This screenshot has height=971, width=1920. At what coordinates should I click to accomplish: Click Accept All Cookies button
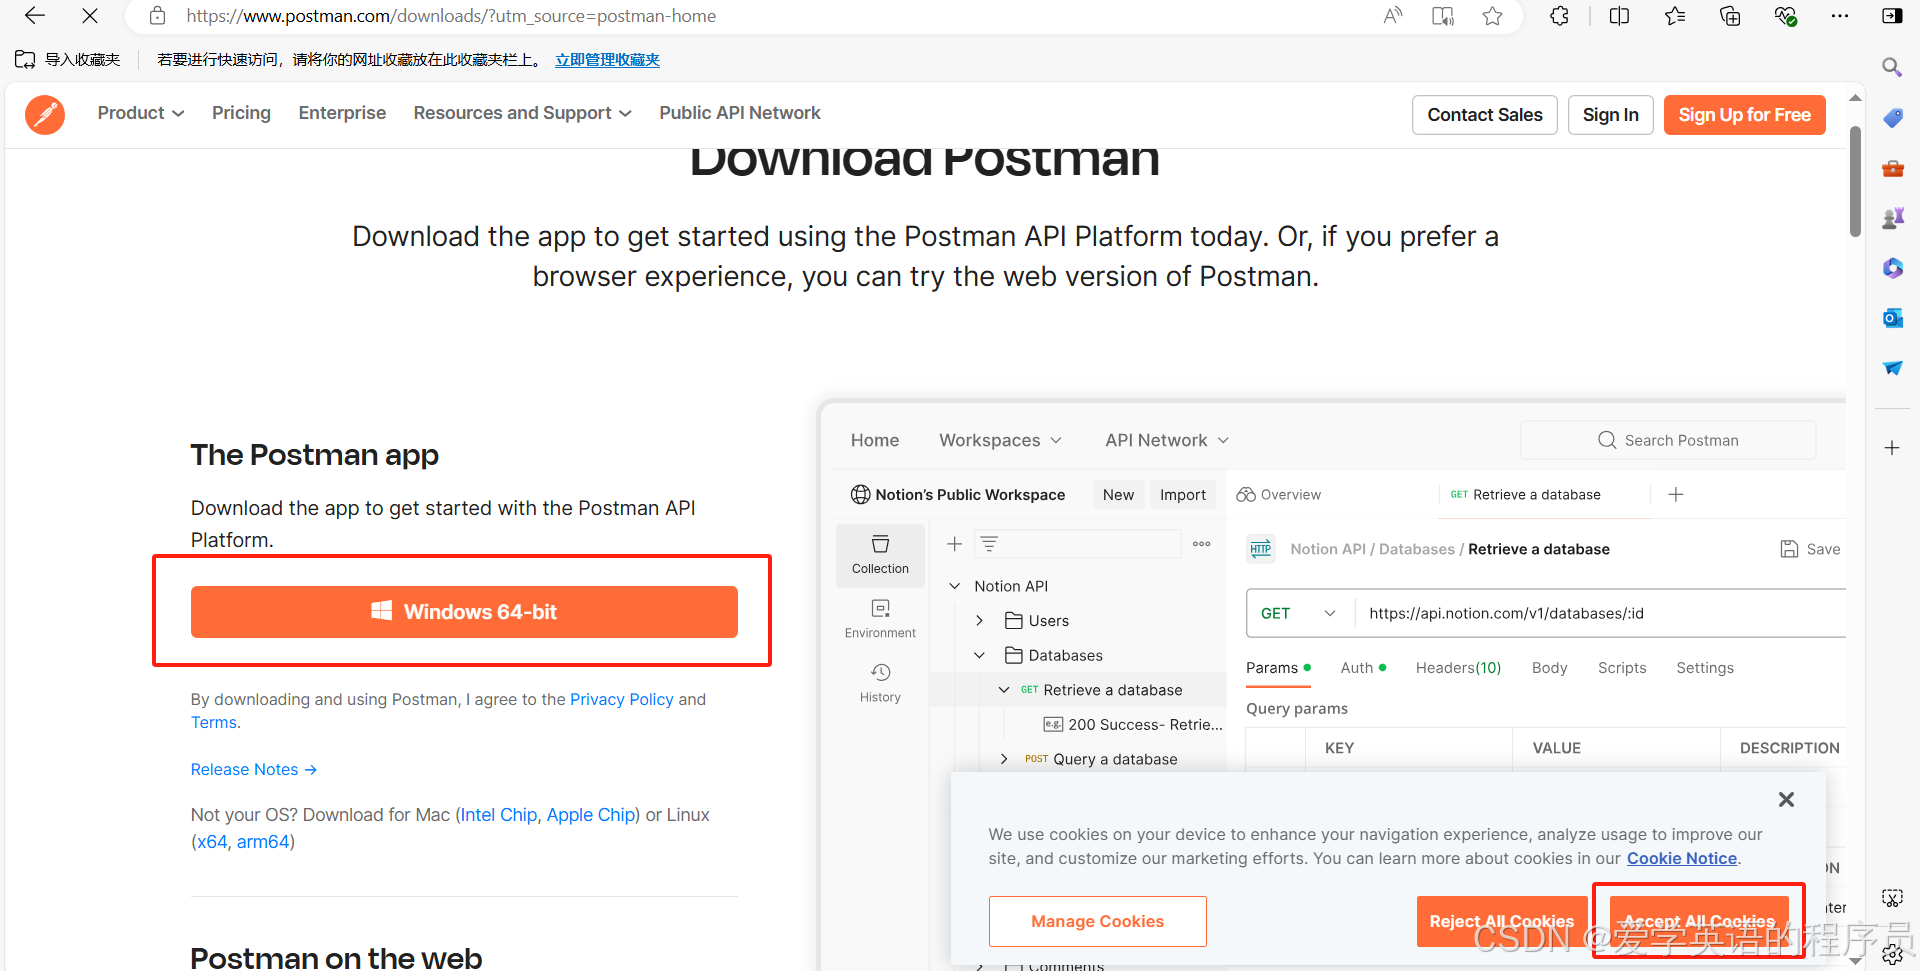point(1698,921)
